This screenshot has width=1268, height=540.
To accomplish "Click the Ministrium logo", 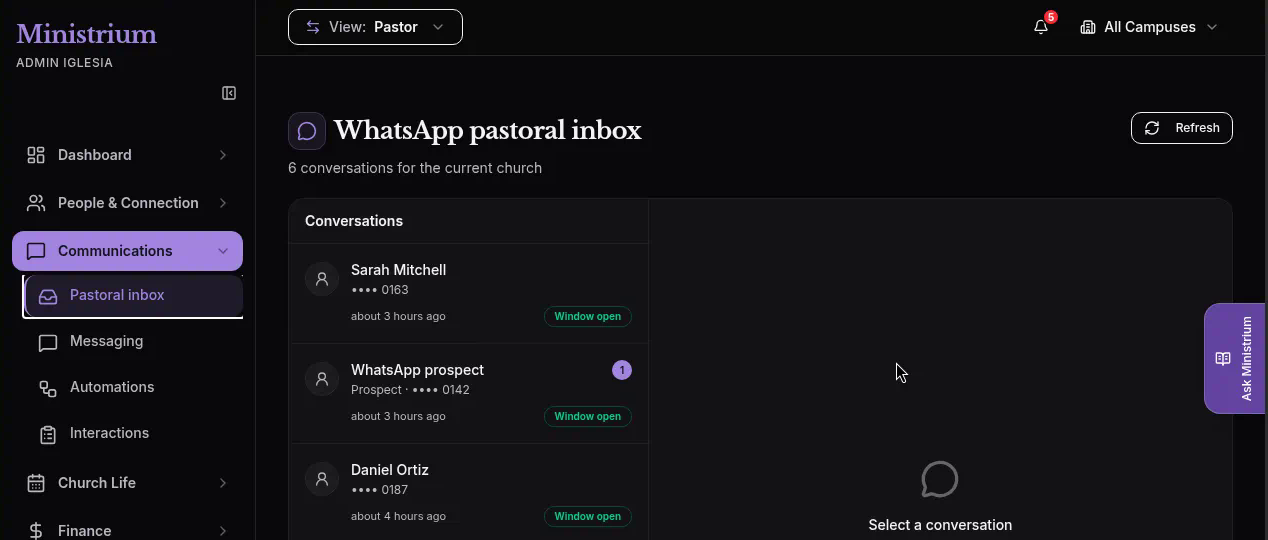I will click(x=86, y=34).
